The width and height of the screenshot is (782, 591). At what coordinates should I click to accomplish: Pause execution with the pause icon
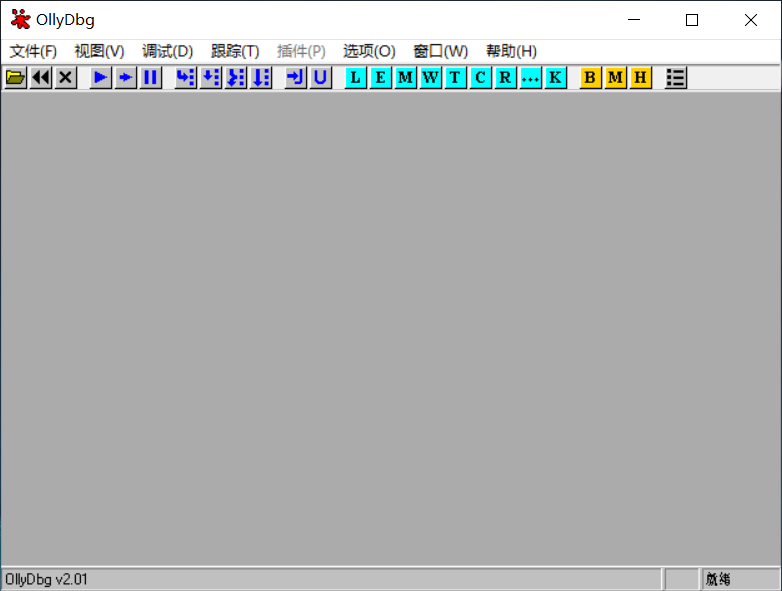pos(150,78)
